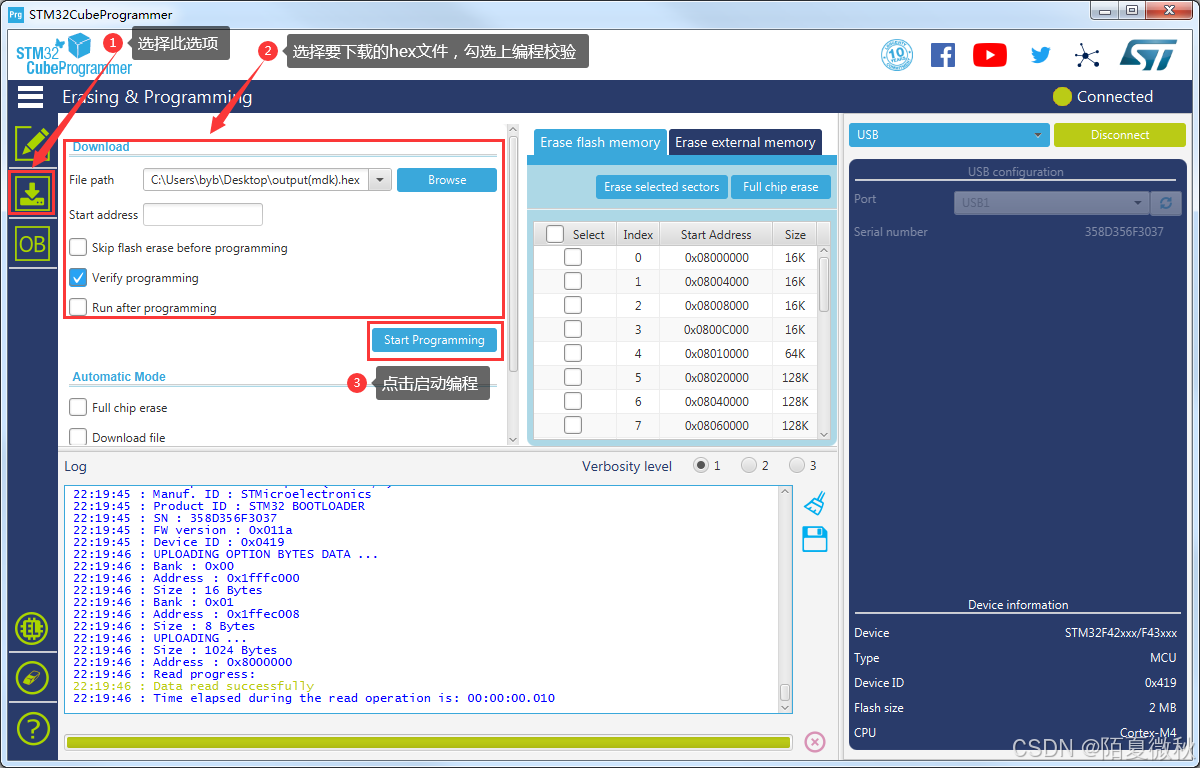The image size is (1200, 768).
Task: Check Download file in Automatic Mode
Action: [x=78, y=437]
